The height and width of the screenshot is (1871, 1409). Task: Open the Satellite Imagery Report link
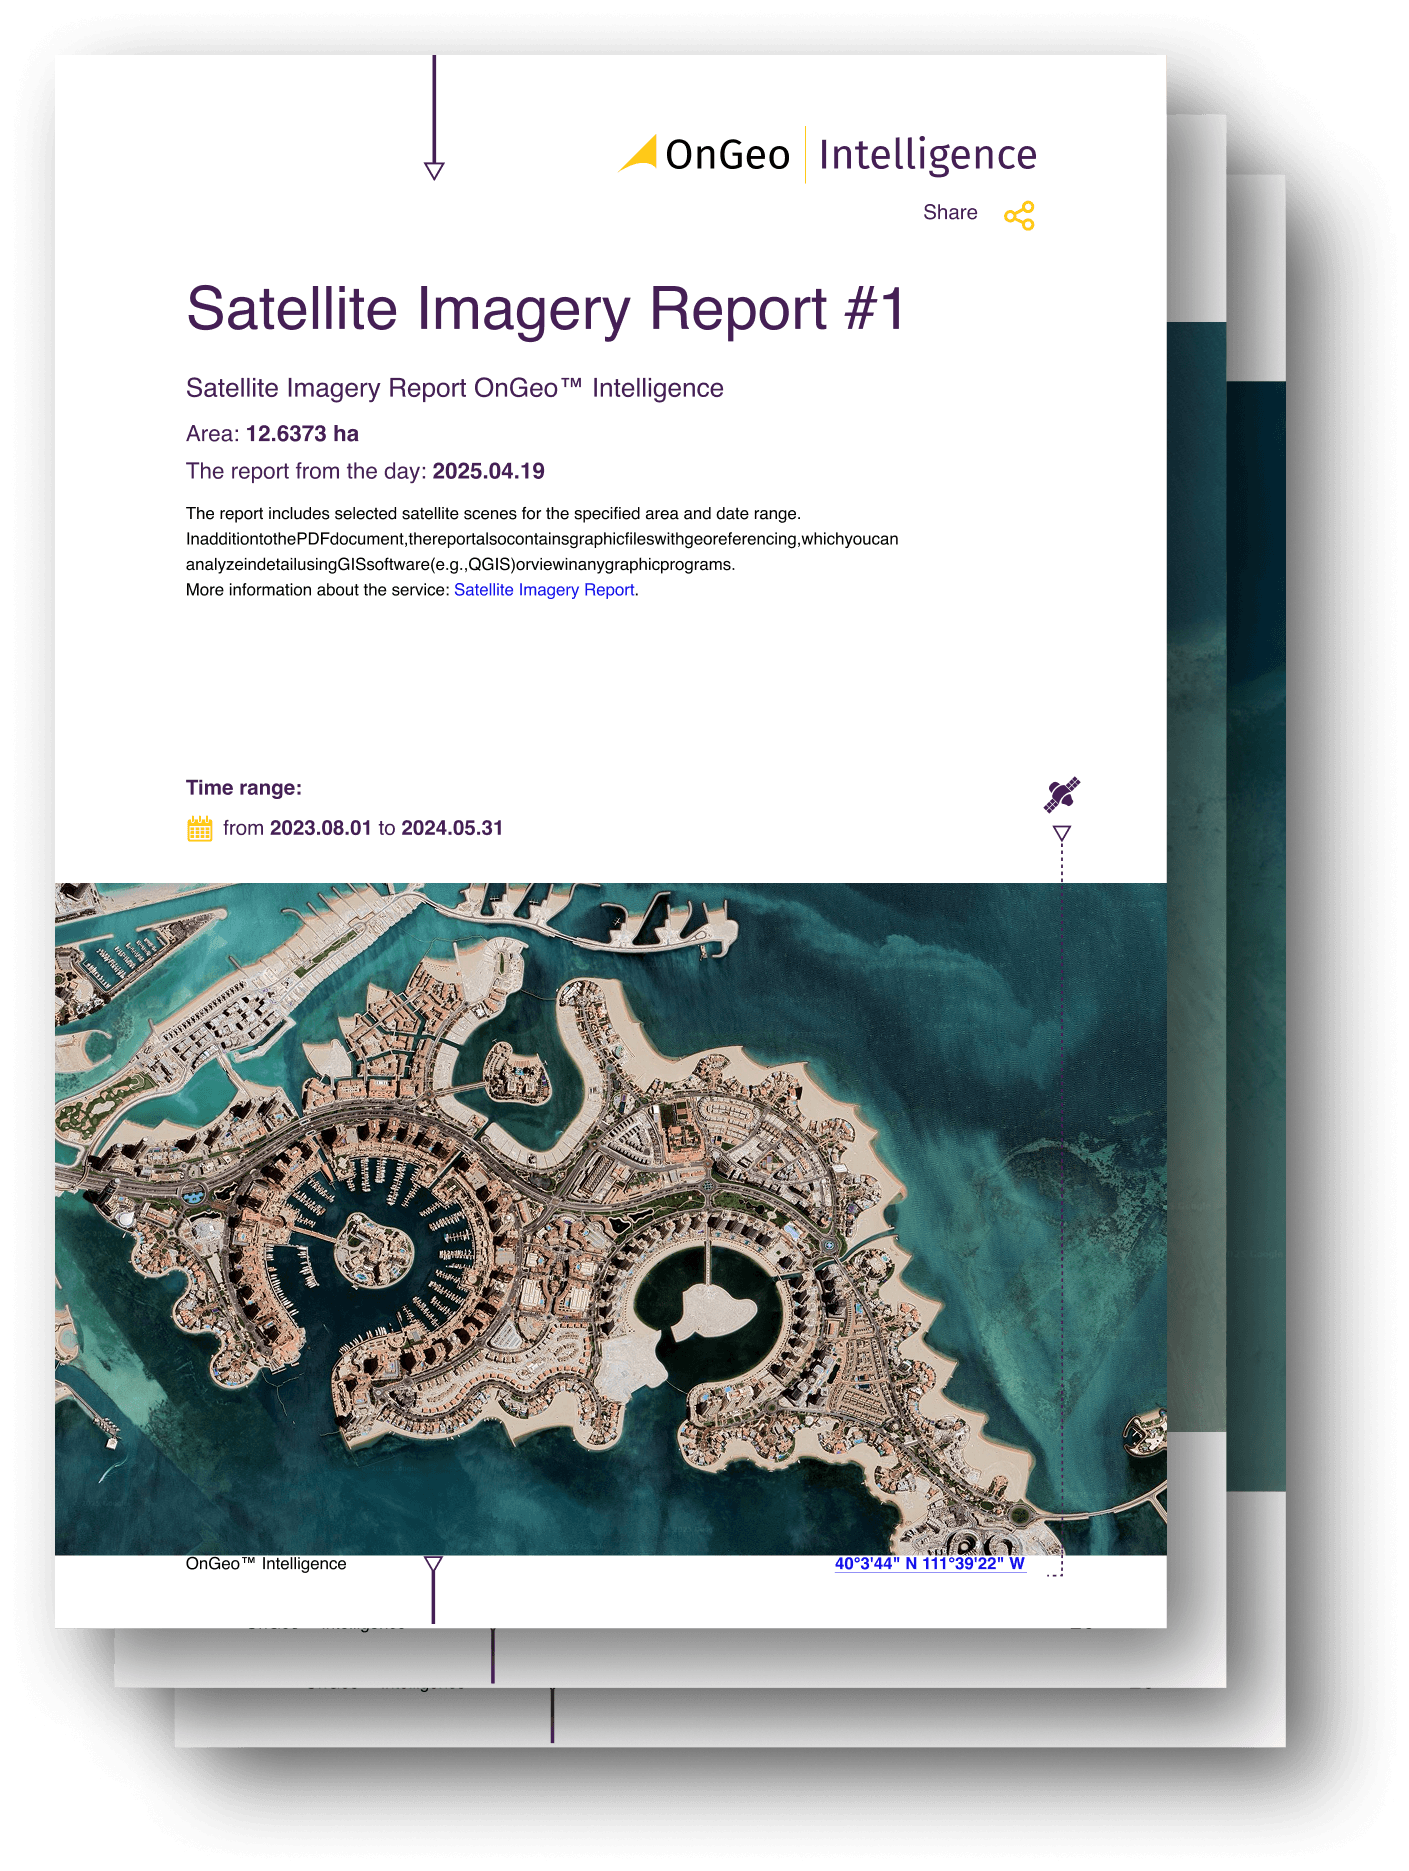(544, 590)
